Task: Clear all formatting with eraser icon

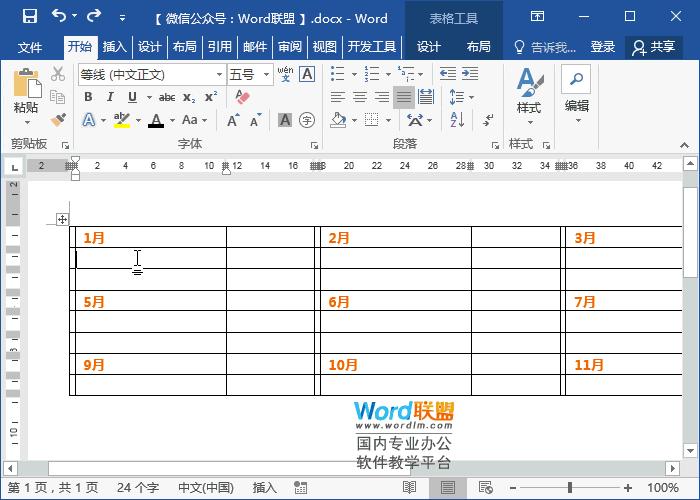Action: point(242,96)
